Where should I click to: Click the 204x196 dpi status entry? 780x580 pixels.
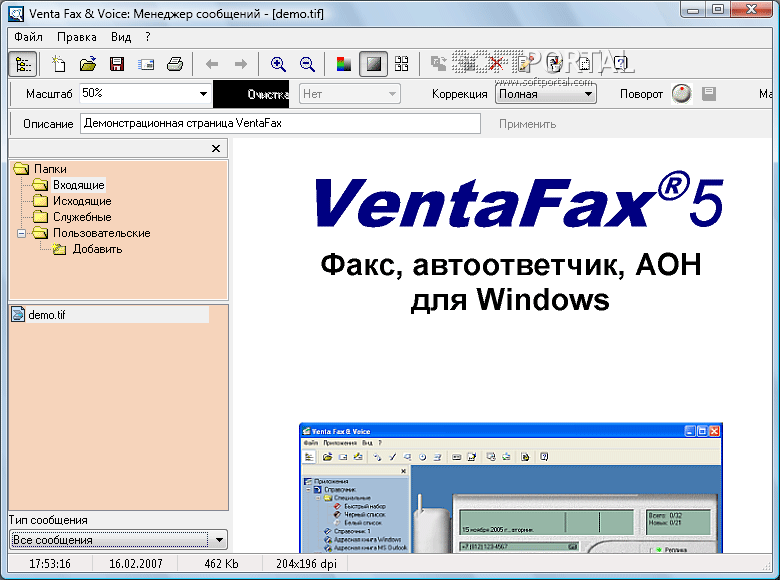[x=306, y=564]
